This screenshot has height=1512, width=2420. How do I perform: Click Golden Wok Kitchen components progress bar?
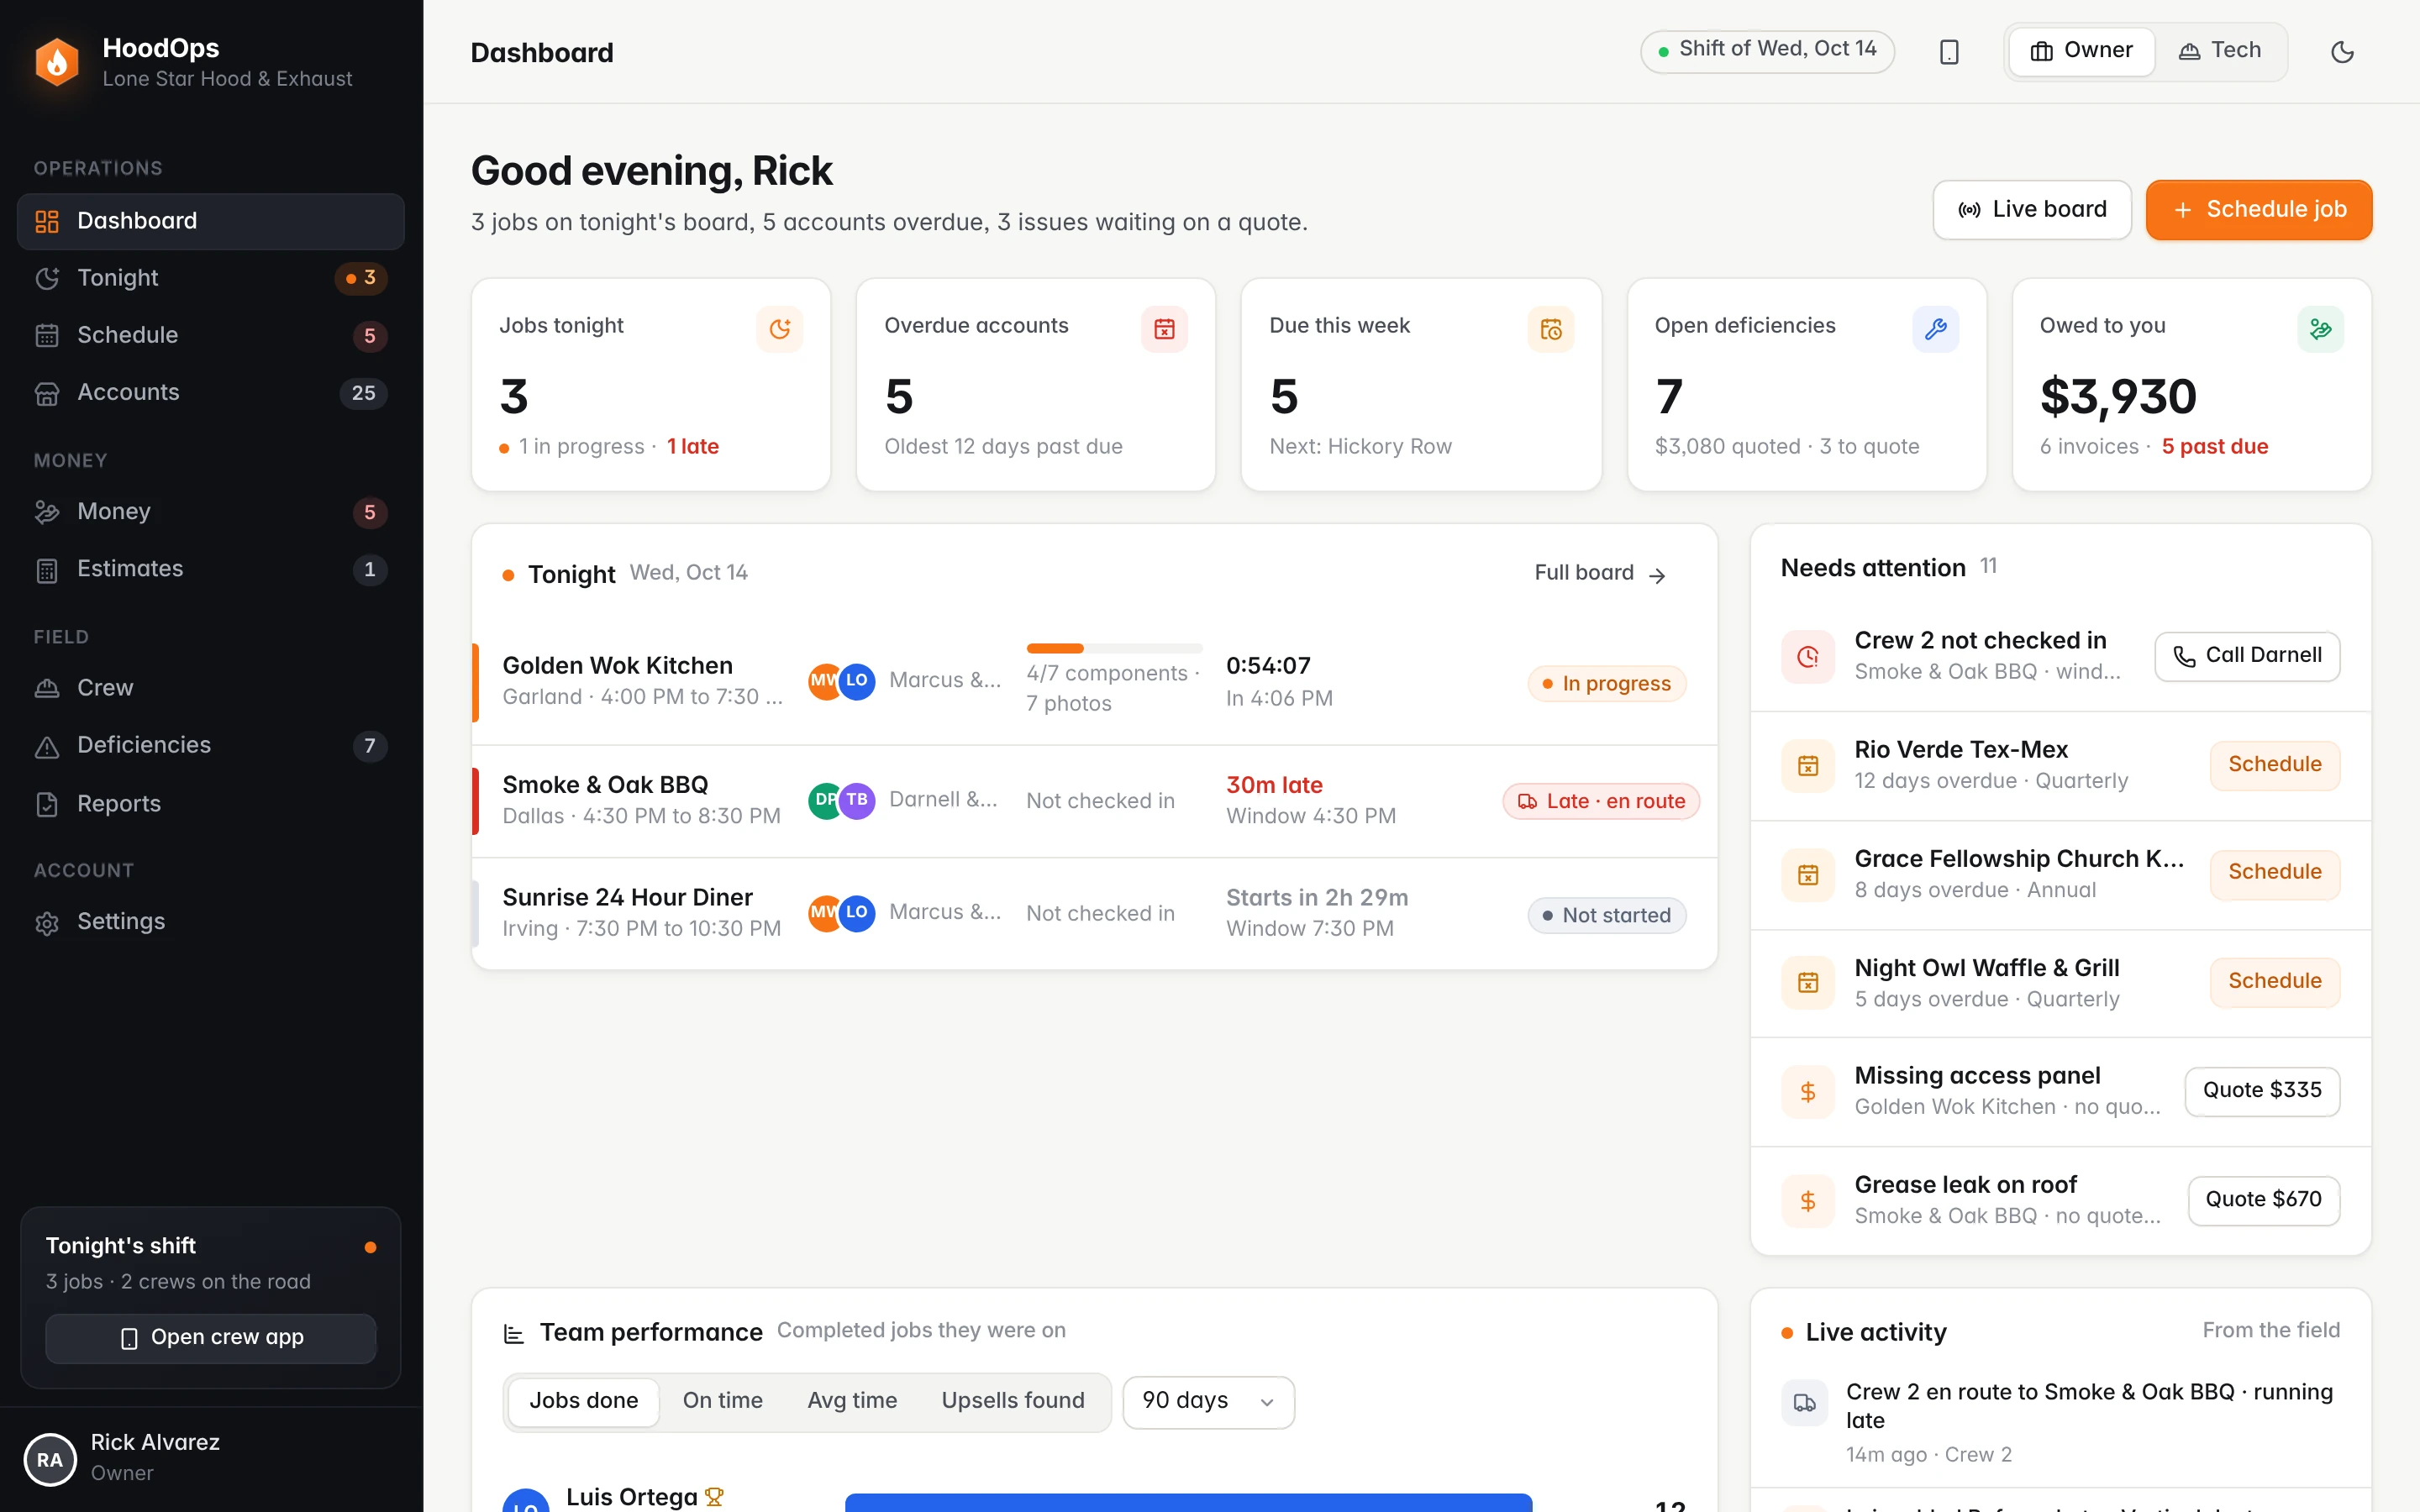(1114, 649)
